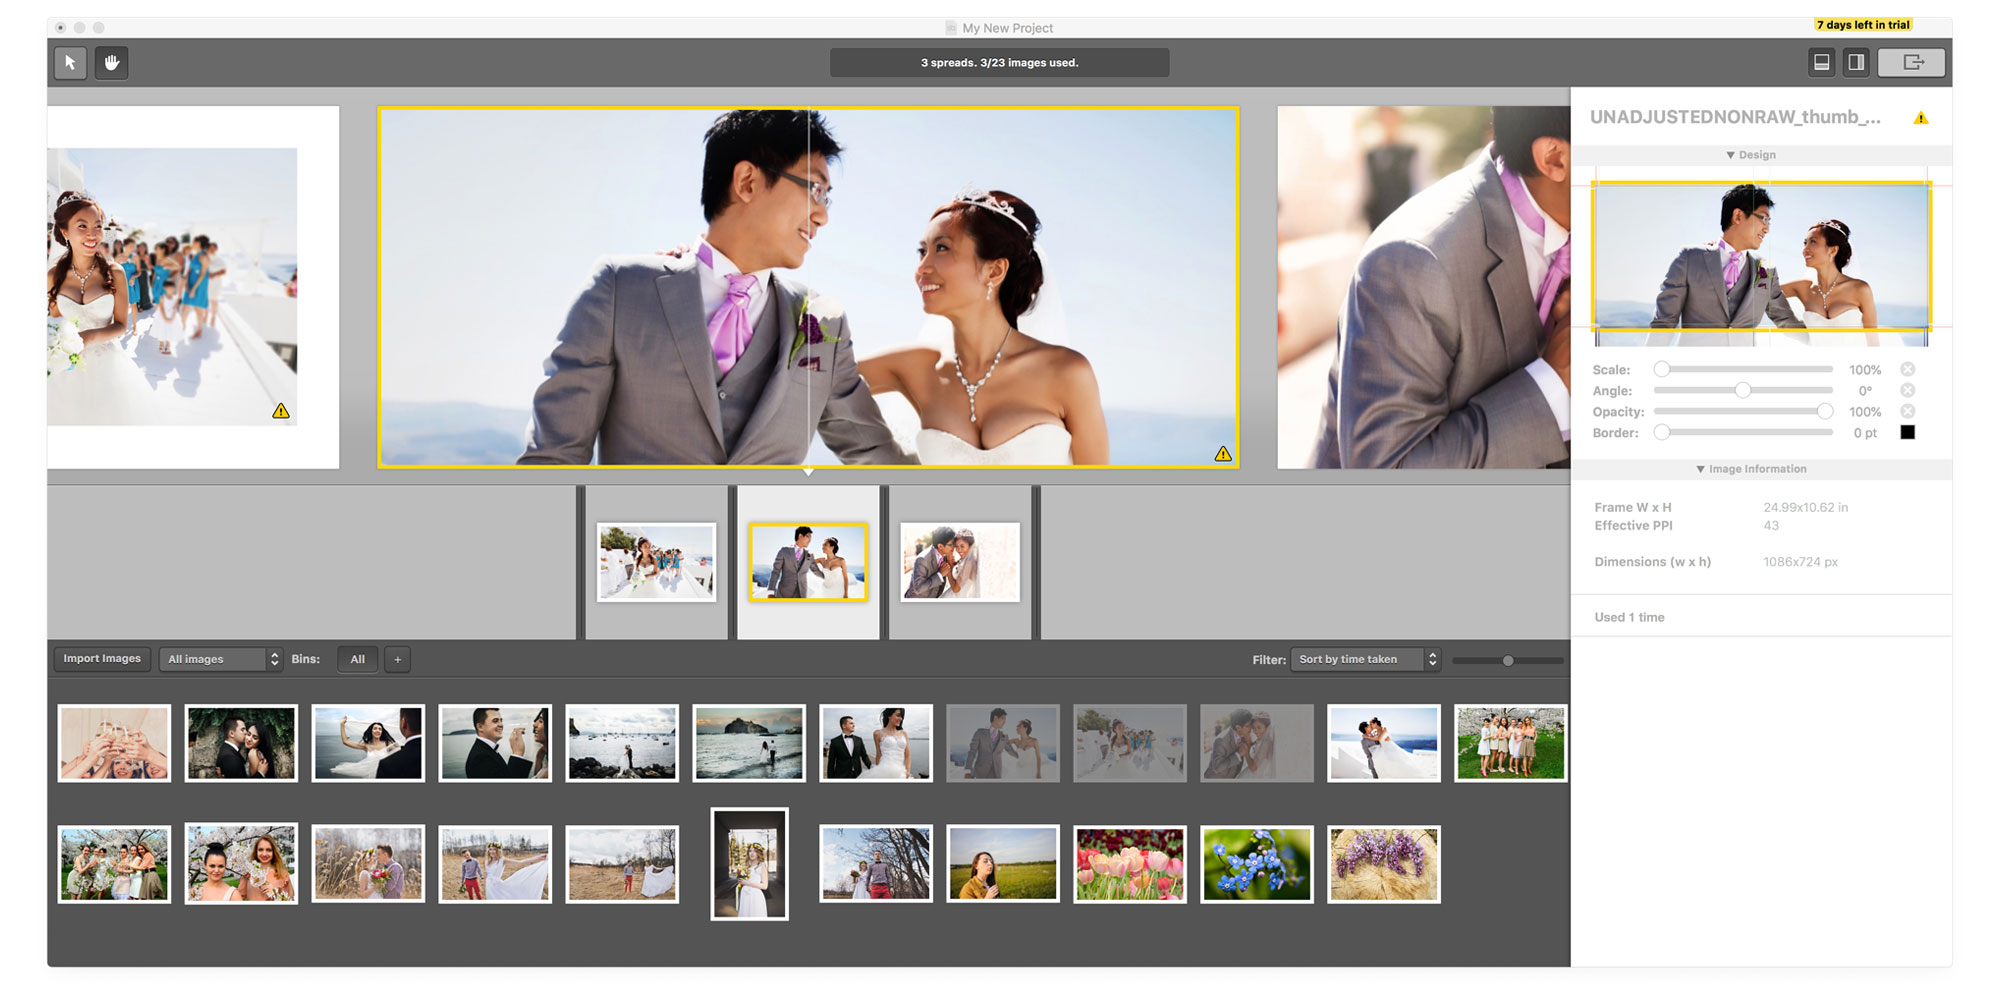The image size is (2000, 1000).
Task: Click the export project icon
Action: point(1912,62)
